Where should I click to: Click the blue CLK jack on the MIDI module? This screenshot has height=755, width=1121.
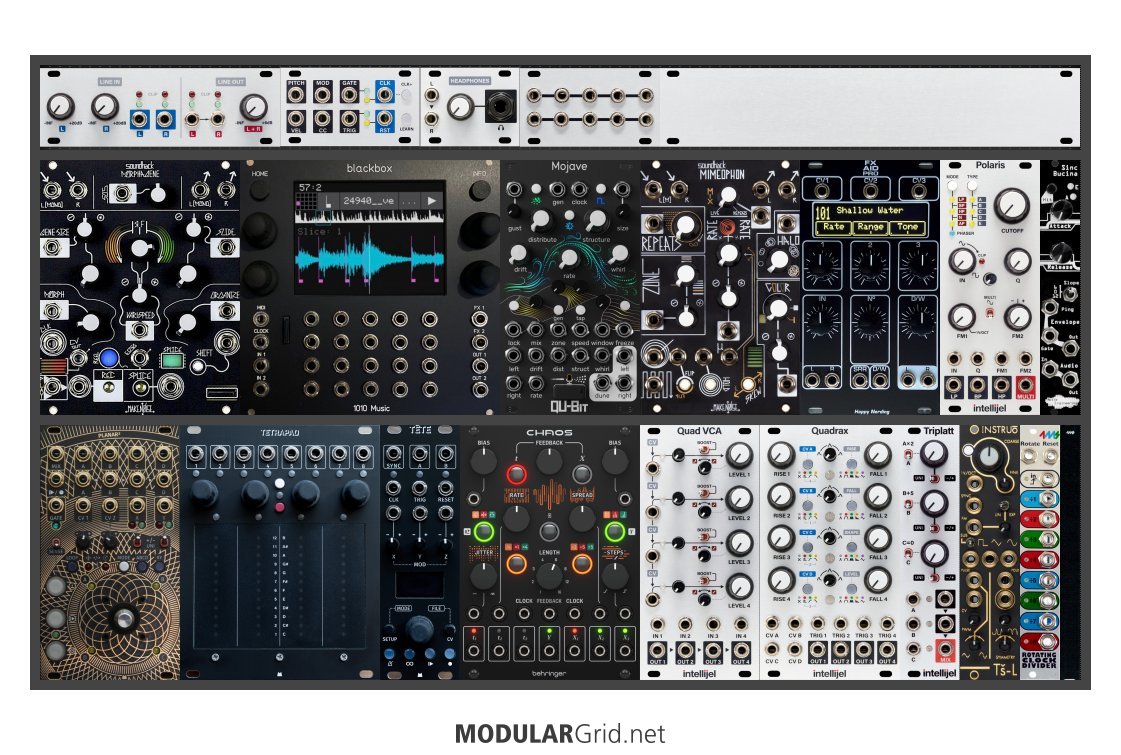(x=385, y=95)
